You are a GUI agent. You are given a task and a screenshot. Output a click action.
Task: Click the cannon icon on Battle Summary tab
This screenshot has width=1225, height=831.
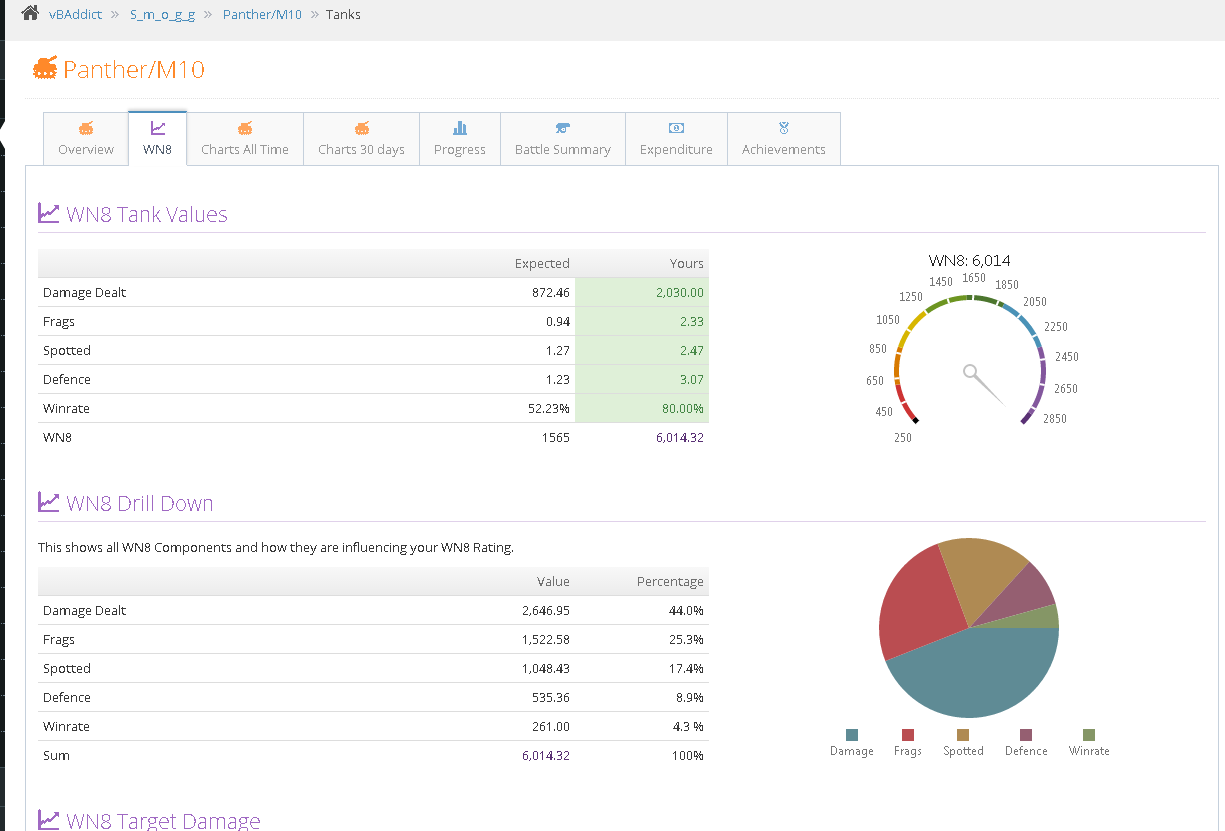point(562,128)
